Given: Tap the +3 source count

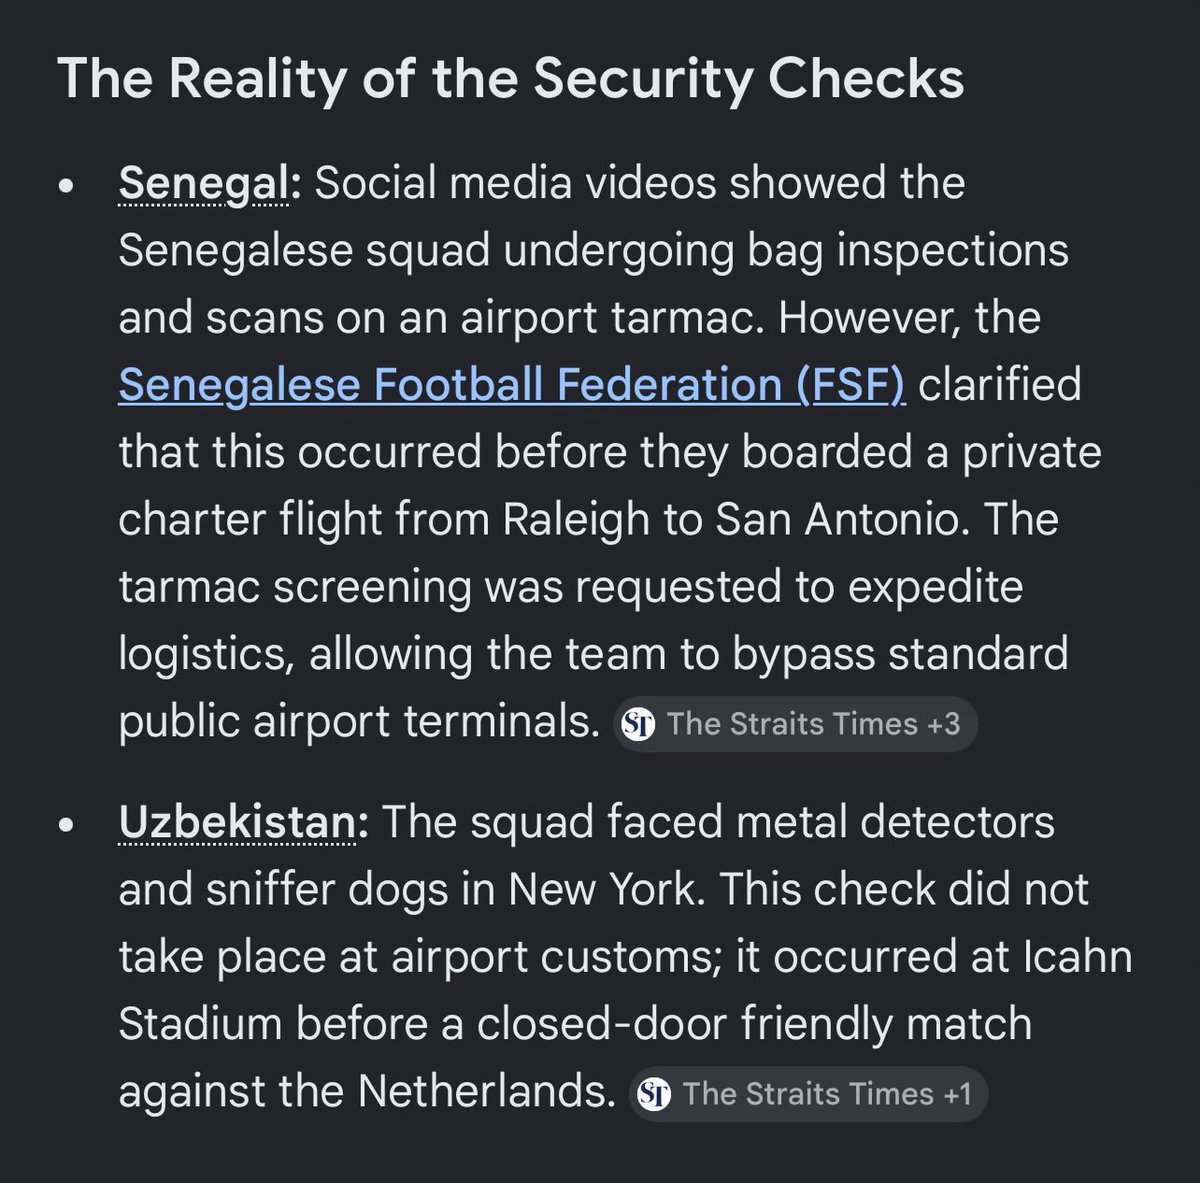Looking at the screenshot, I should coord(944,724).
